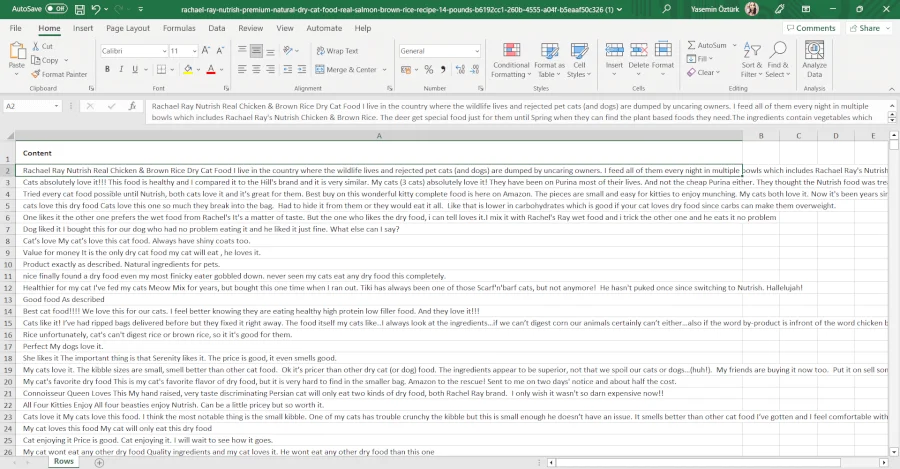Open the font name dropdown Calibri

click(164, 51)
